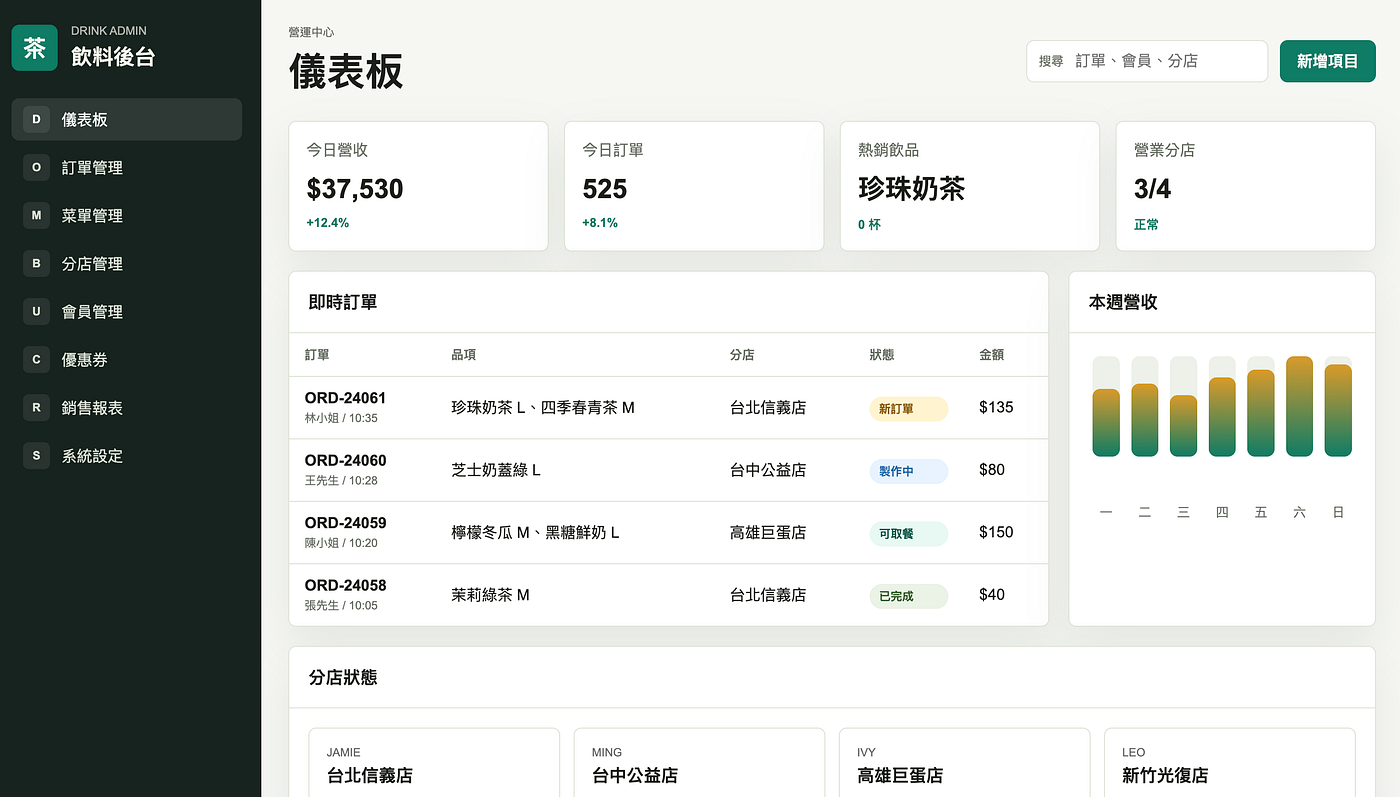Click the 芝士奶蓋綠 L item cell
The height and width of the screenshot is (797, 1400).
click(496, 470)
